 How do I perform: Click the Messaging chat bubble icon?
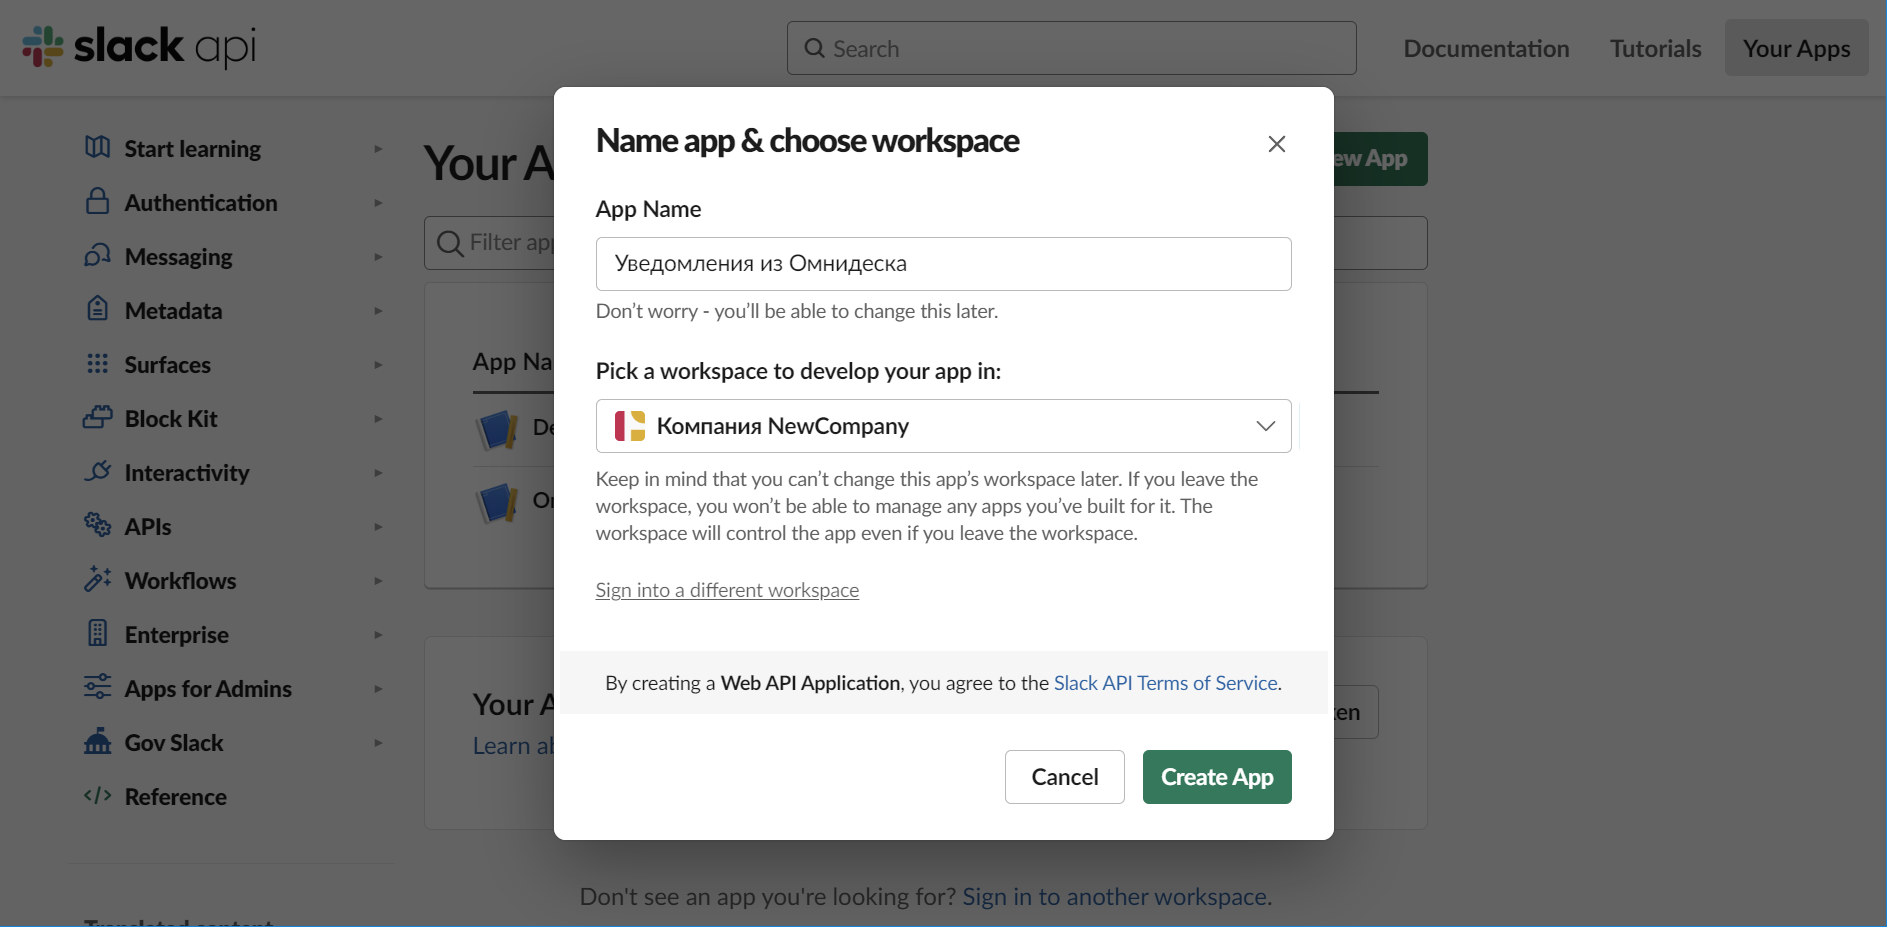pos(97,256)
